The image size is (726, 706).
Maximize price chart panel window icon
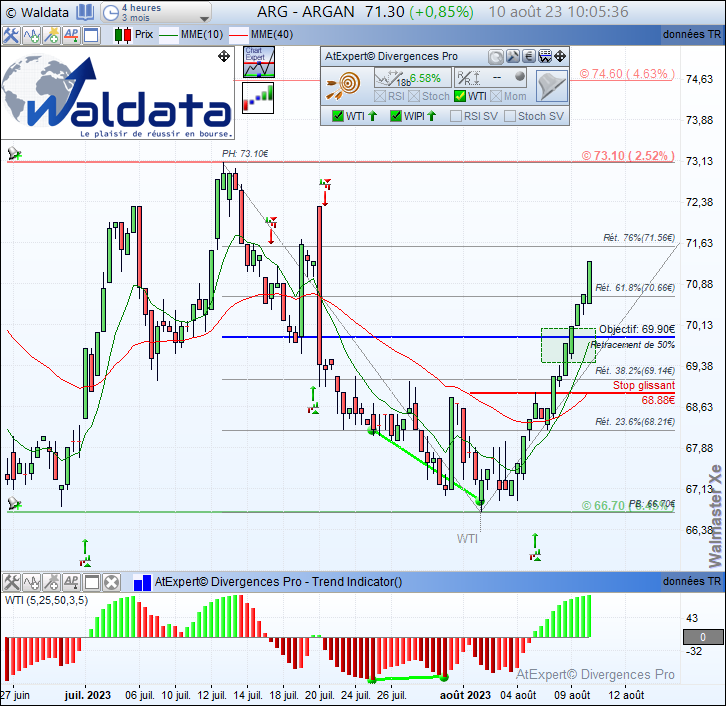coord(91,35)
